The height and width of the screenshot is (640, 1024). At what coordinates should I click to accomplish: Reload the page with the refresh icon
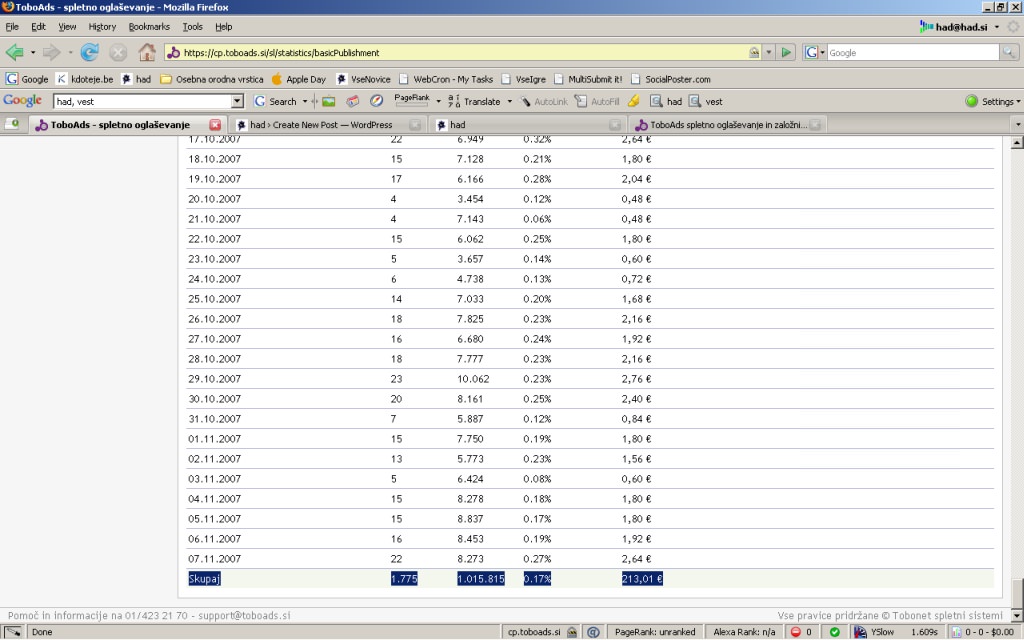pos(90,52)
